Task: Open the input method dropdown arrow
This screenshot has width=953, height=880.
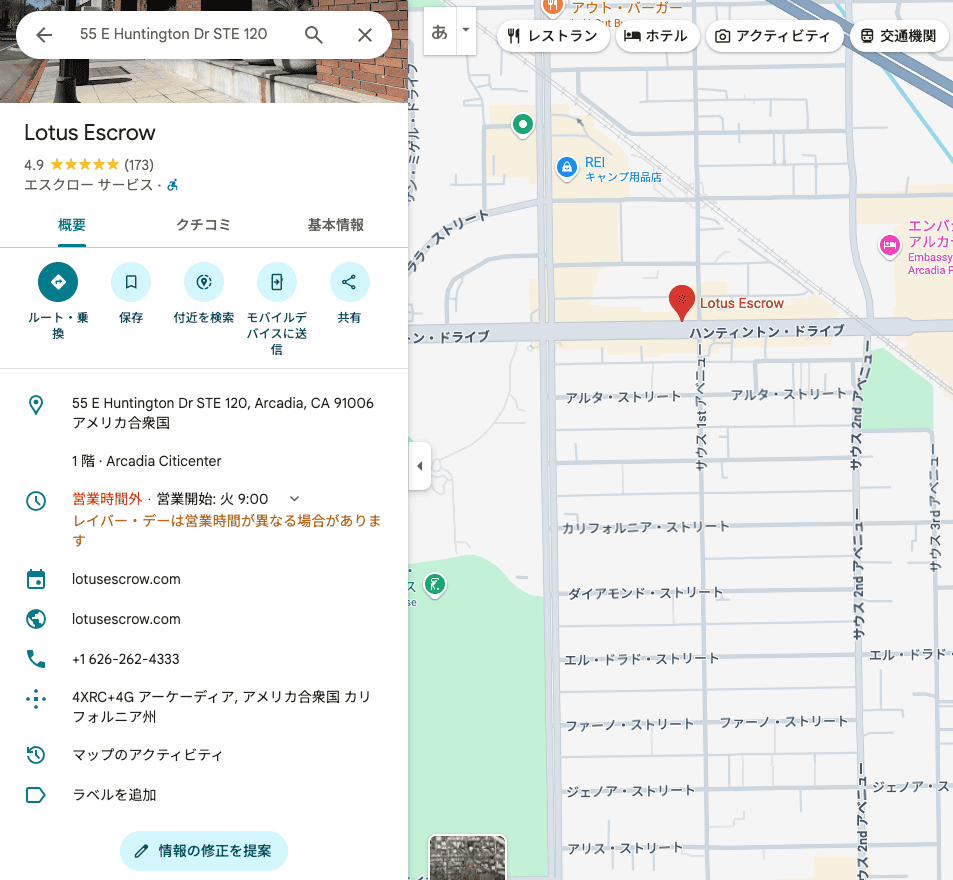Action: point(466,30)
